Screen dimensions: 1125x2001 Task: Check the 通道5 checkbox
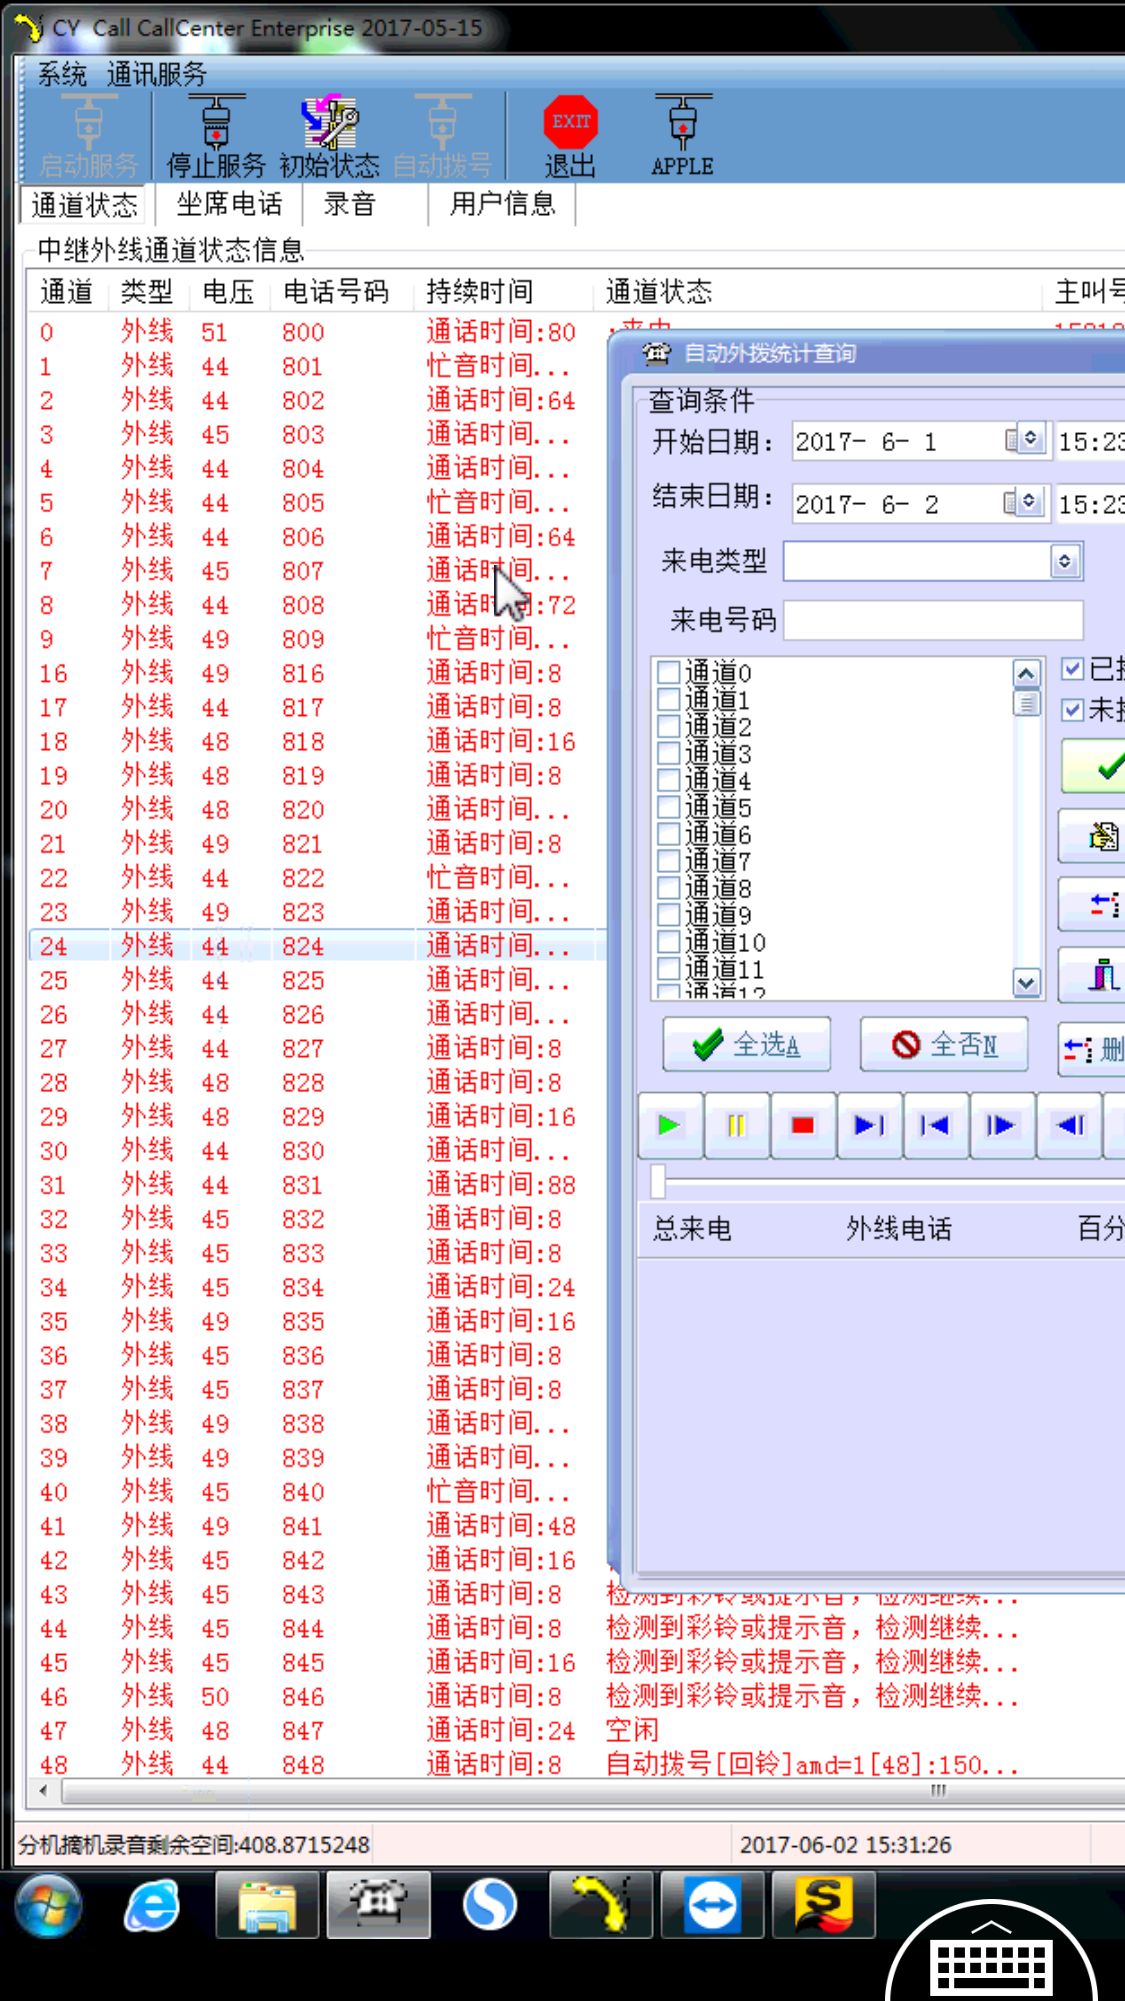(669, 807)
